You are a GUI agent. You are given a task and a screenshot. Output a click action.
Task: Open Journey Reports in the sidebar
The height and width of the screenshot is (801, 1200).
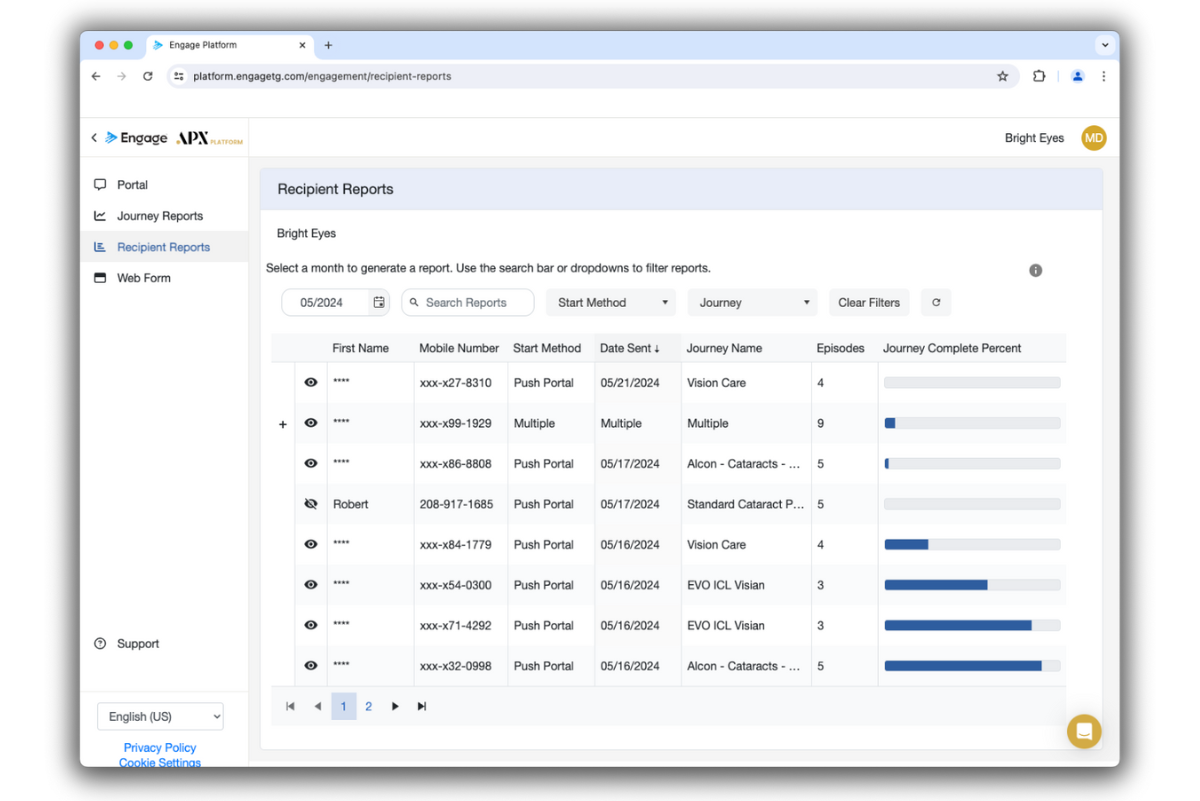tap(164, 216)
